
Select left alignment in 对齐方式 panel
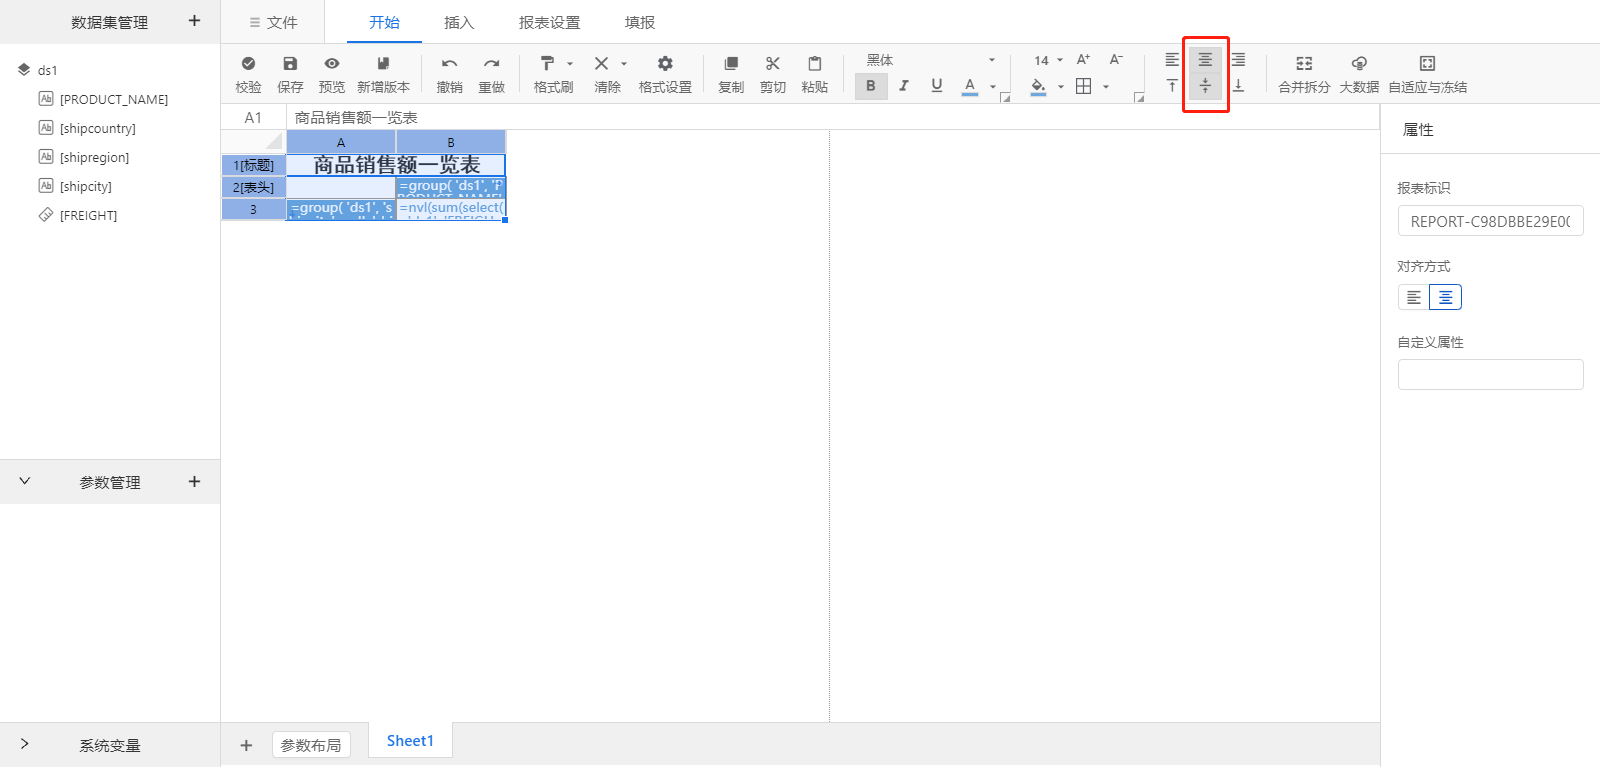1414,297
